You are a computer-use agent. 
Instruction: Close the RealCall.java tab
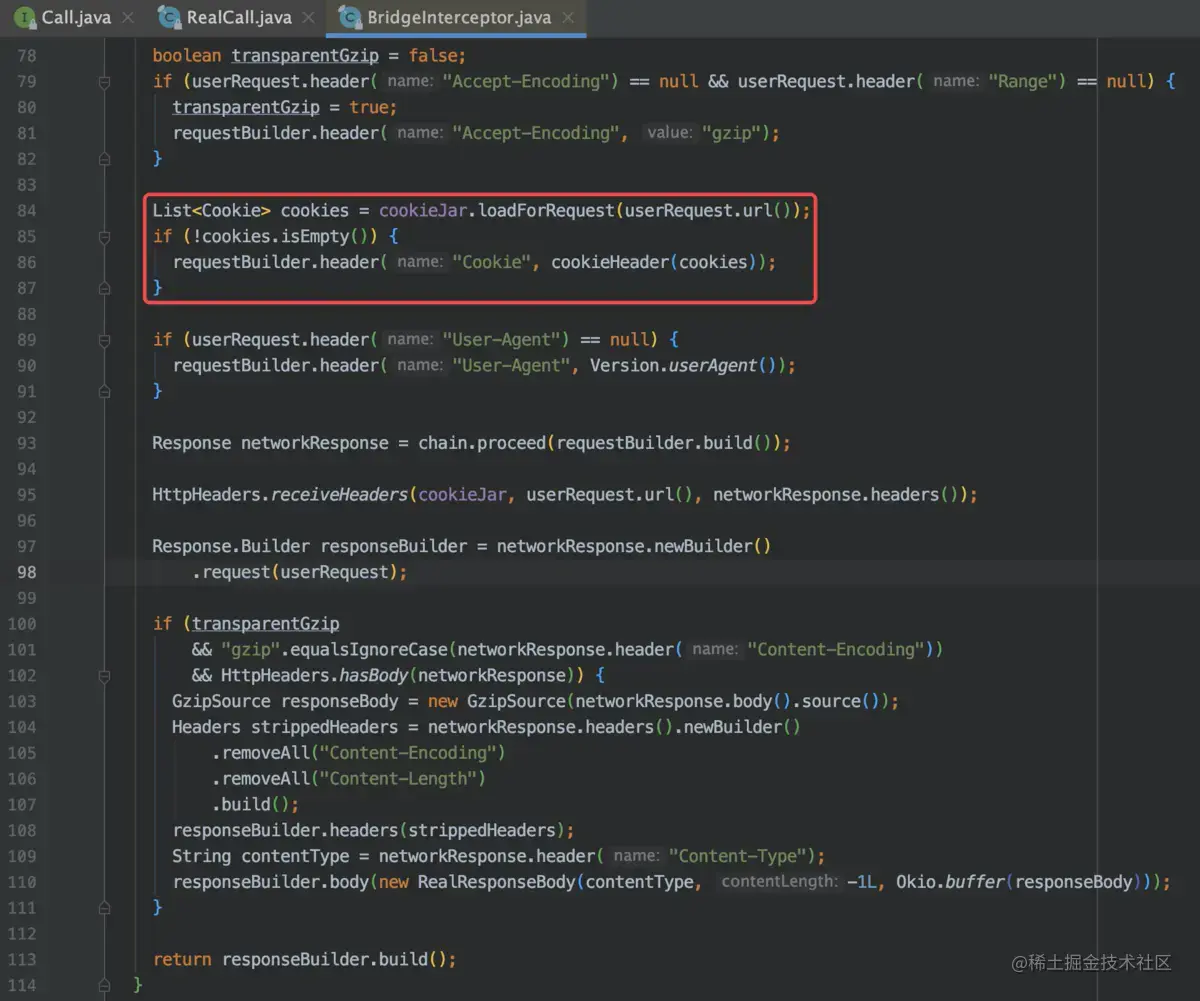pyautogui.click(x=308, y=18)
